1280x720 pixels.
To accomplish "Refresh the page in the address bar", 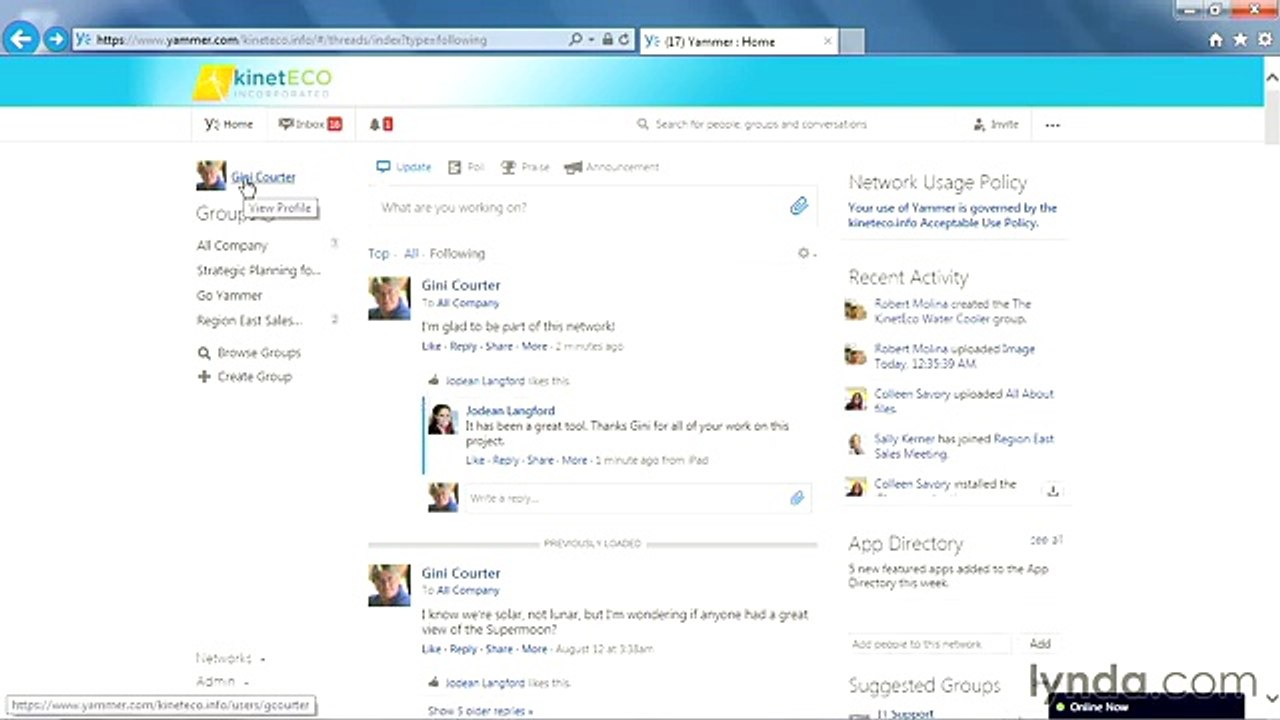I will point(624,40).
